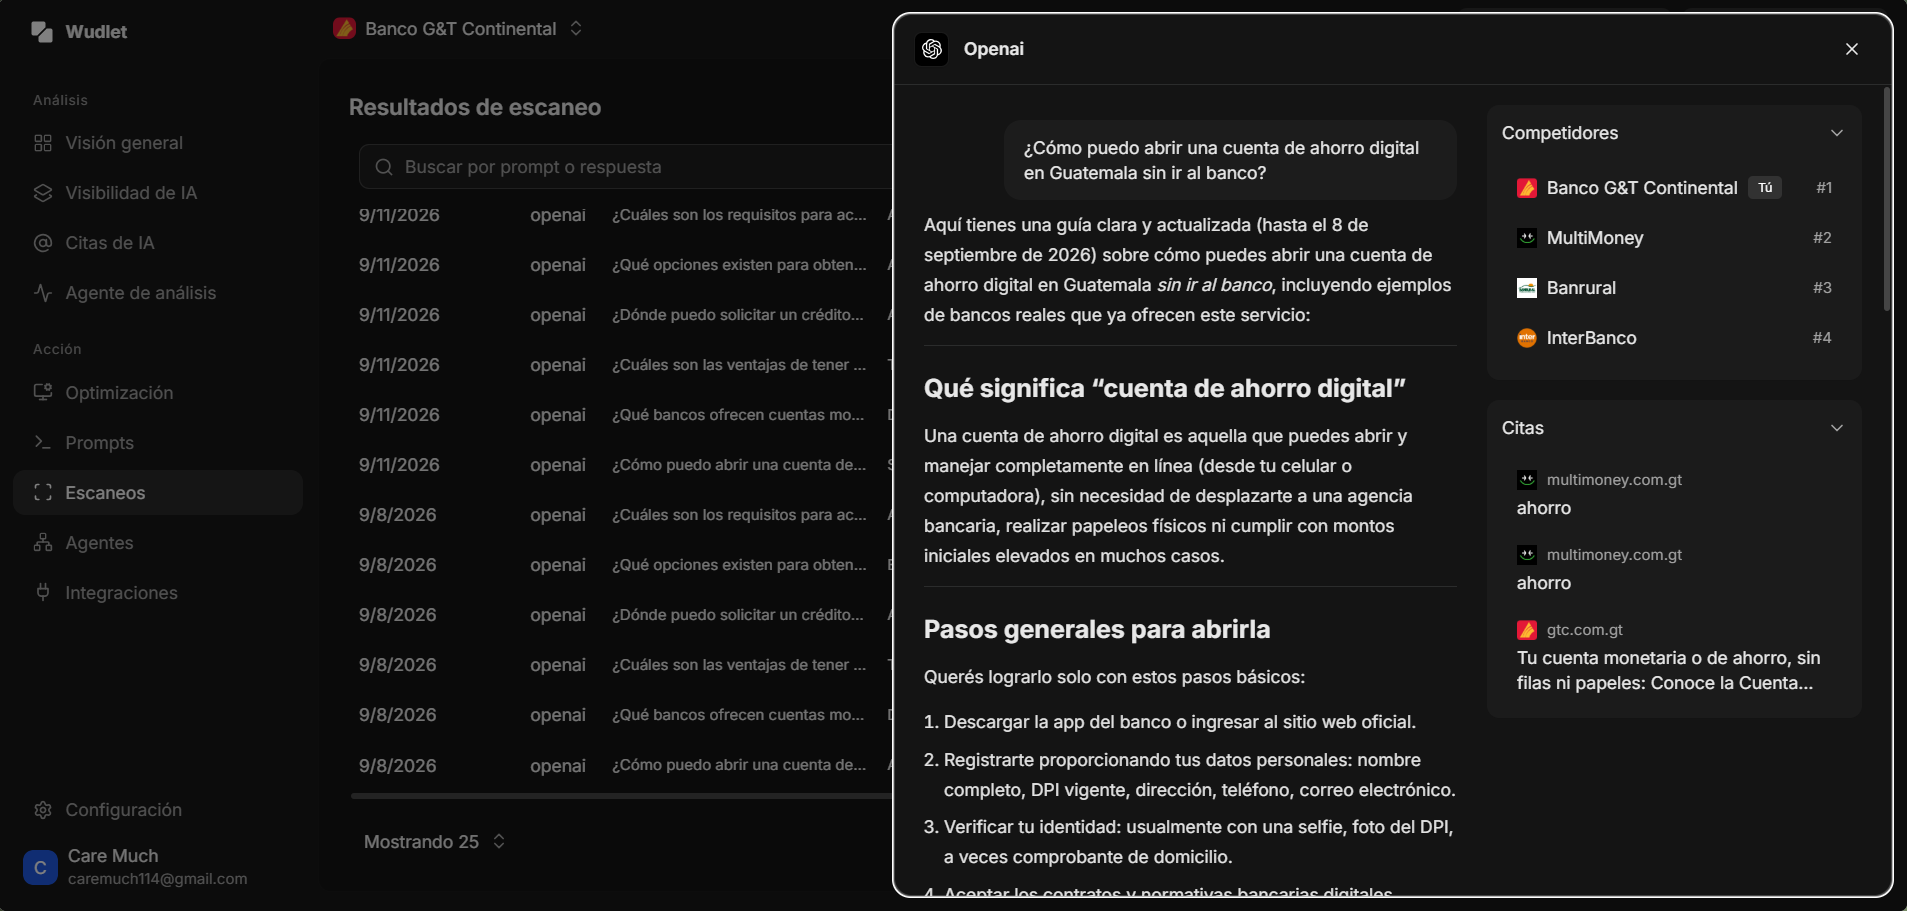Click the results table horizontal scrollbar
Image resolution: width=1907 pixels, height=911 pixels.
coord(621,796)
